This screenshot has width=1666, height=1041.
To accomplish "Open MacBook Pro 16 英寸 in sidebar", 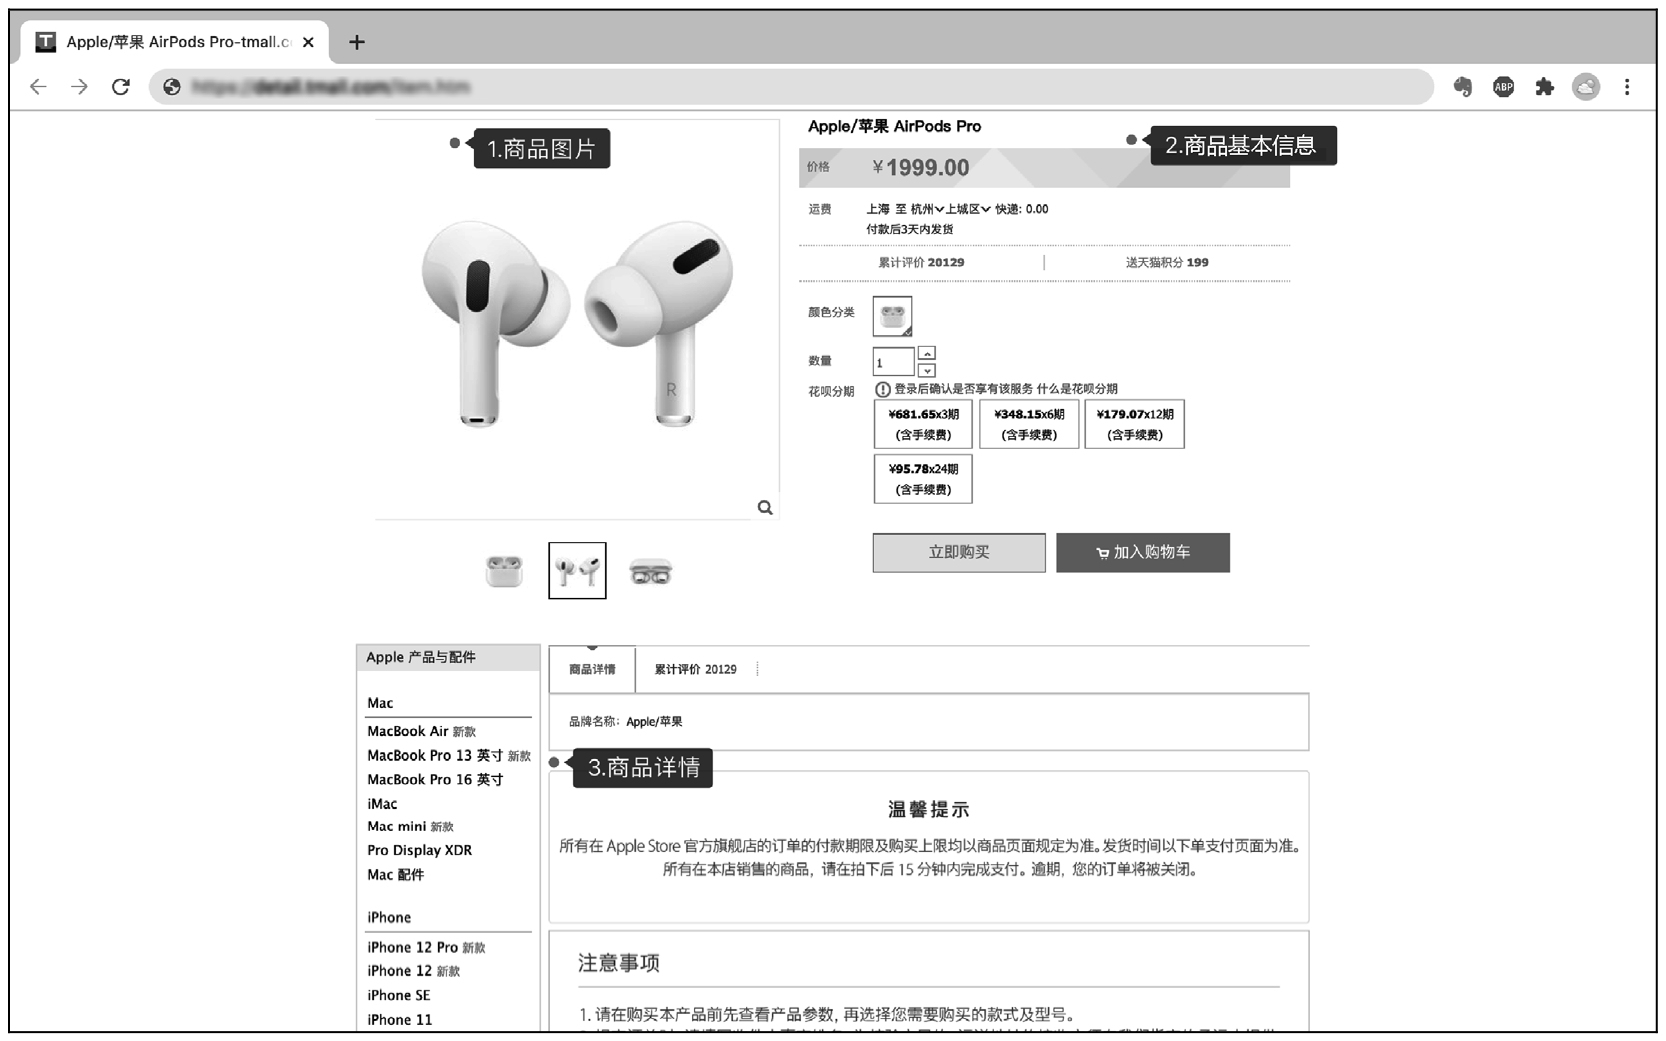I will 435,779.
